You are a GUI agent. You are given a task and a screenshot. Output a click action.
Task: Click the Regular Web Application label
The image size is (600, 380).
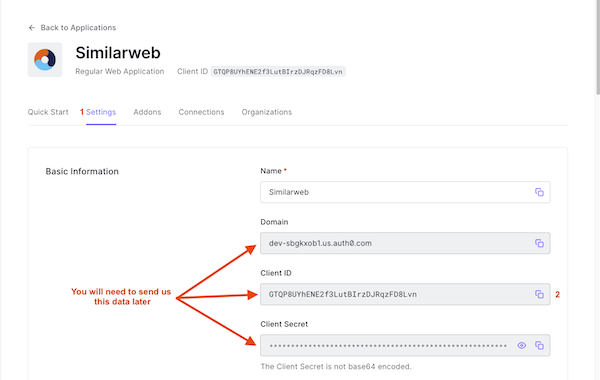click(x=120, y=72)
